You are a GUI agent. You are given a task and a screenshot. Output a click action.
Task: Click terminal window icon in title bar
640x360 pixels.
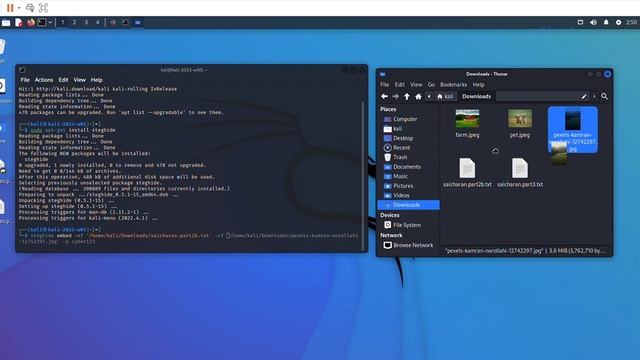click(22, 70)
